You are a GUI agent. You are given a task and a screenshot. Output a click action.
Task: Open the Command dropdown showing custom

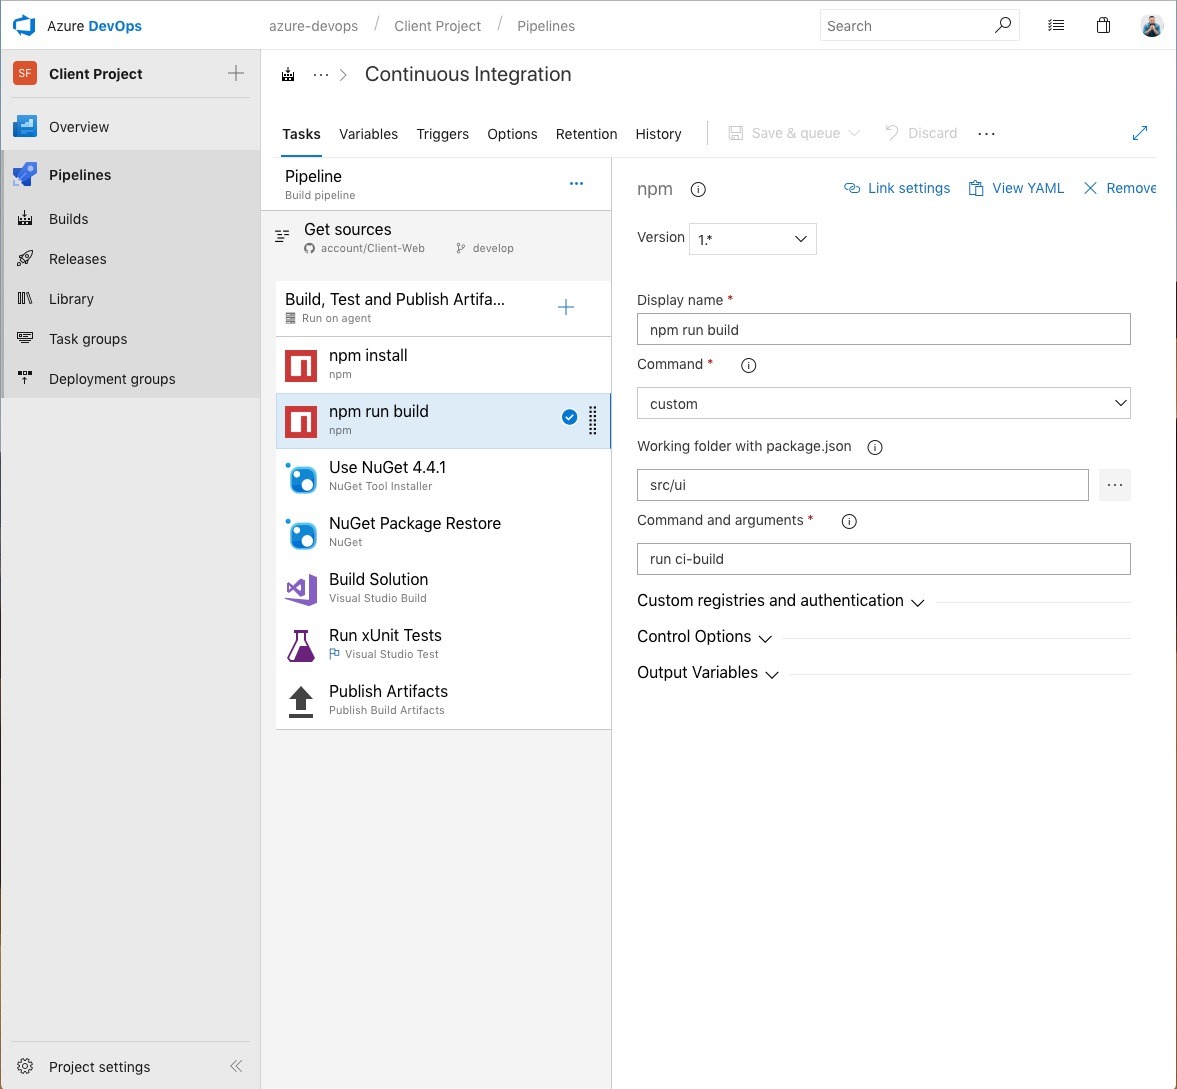tap(883, 403)
